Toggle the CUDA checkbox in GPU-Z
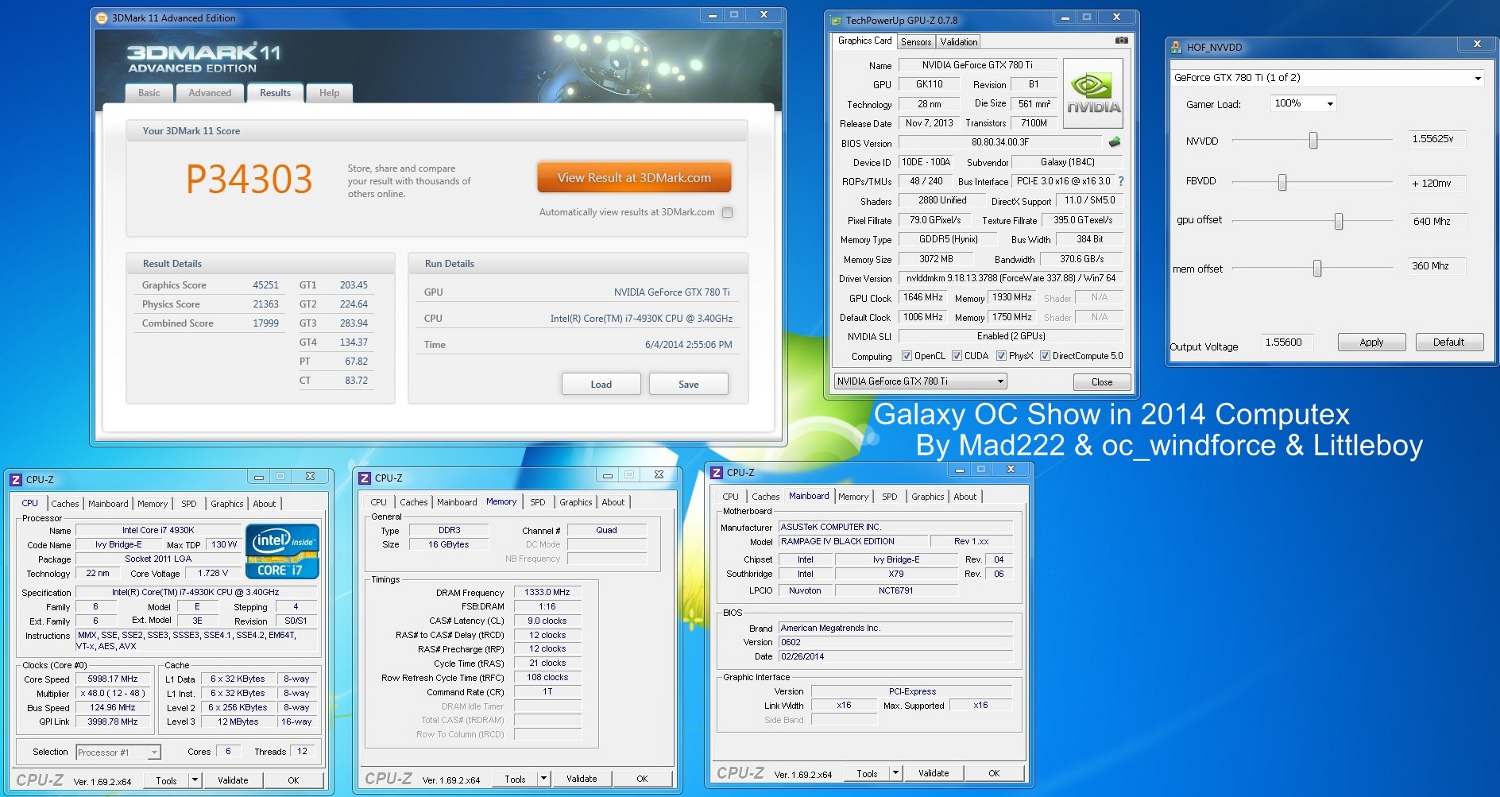1500x797 pixels. tap(957, 356)
